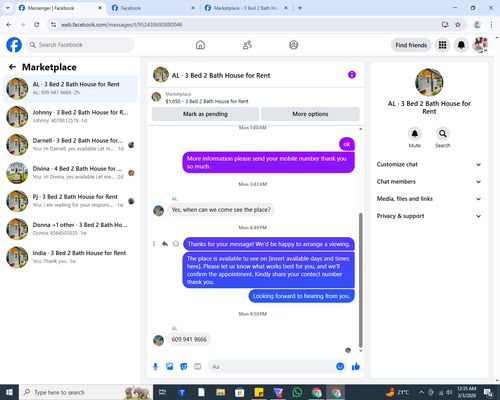Expand Chat members section
Screen dimensions: 500x400
[429, 182]
